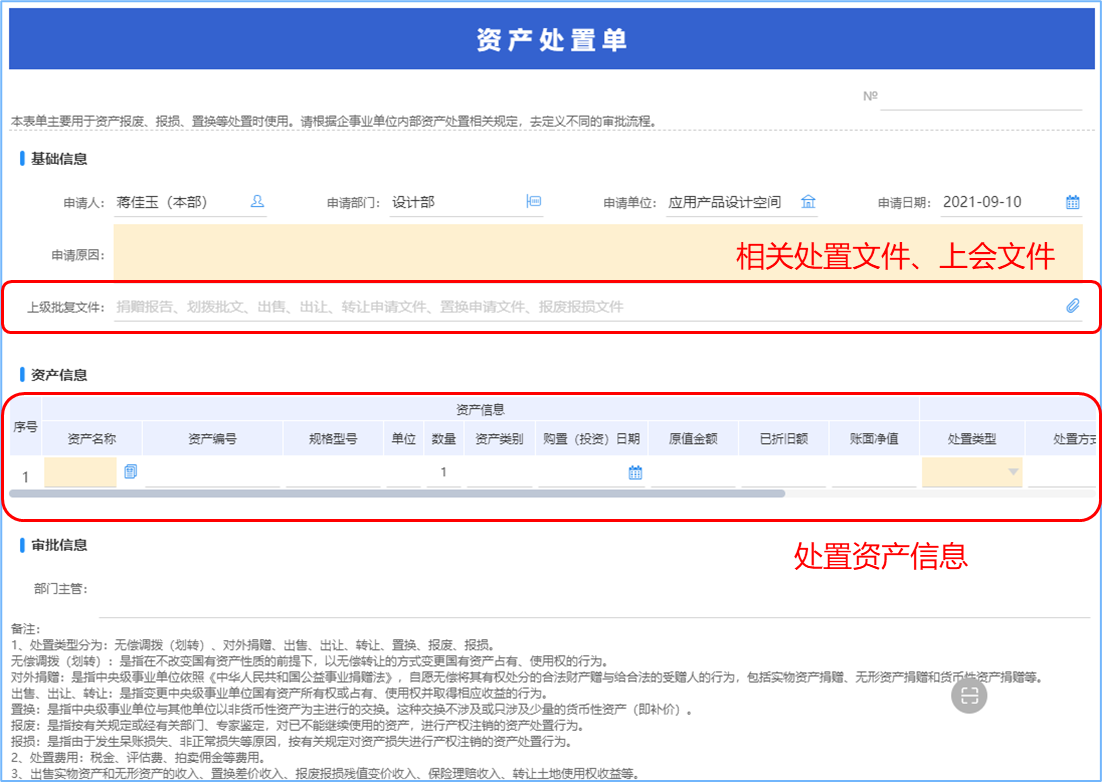Image resolution: width=1102 pixels, height=782 pixels.
Task: Open the department selector icon next to 设计部
Action: tap(534, 202)
